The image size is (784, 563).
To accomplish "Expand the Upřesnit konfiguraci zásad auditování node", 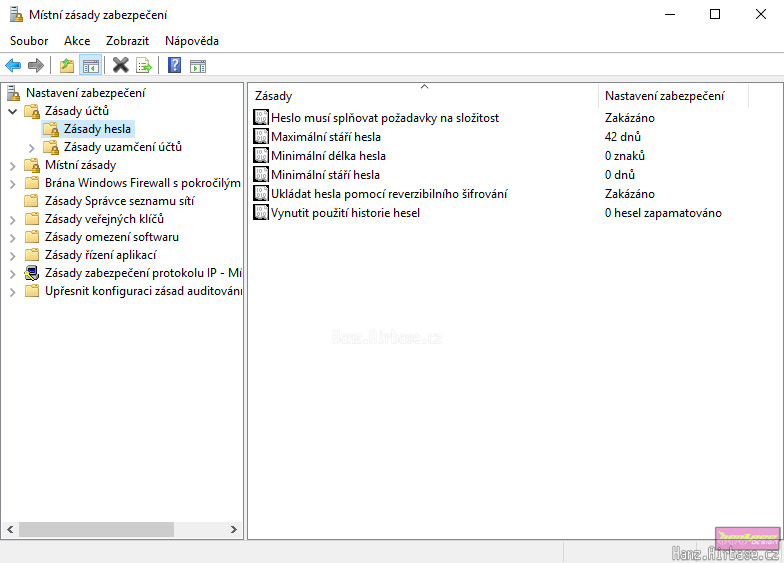I will (x=12, y=292).
